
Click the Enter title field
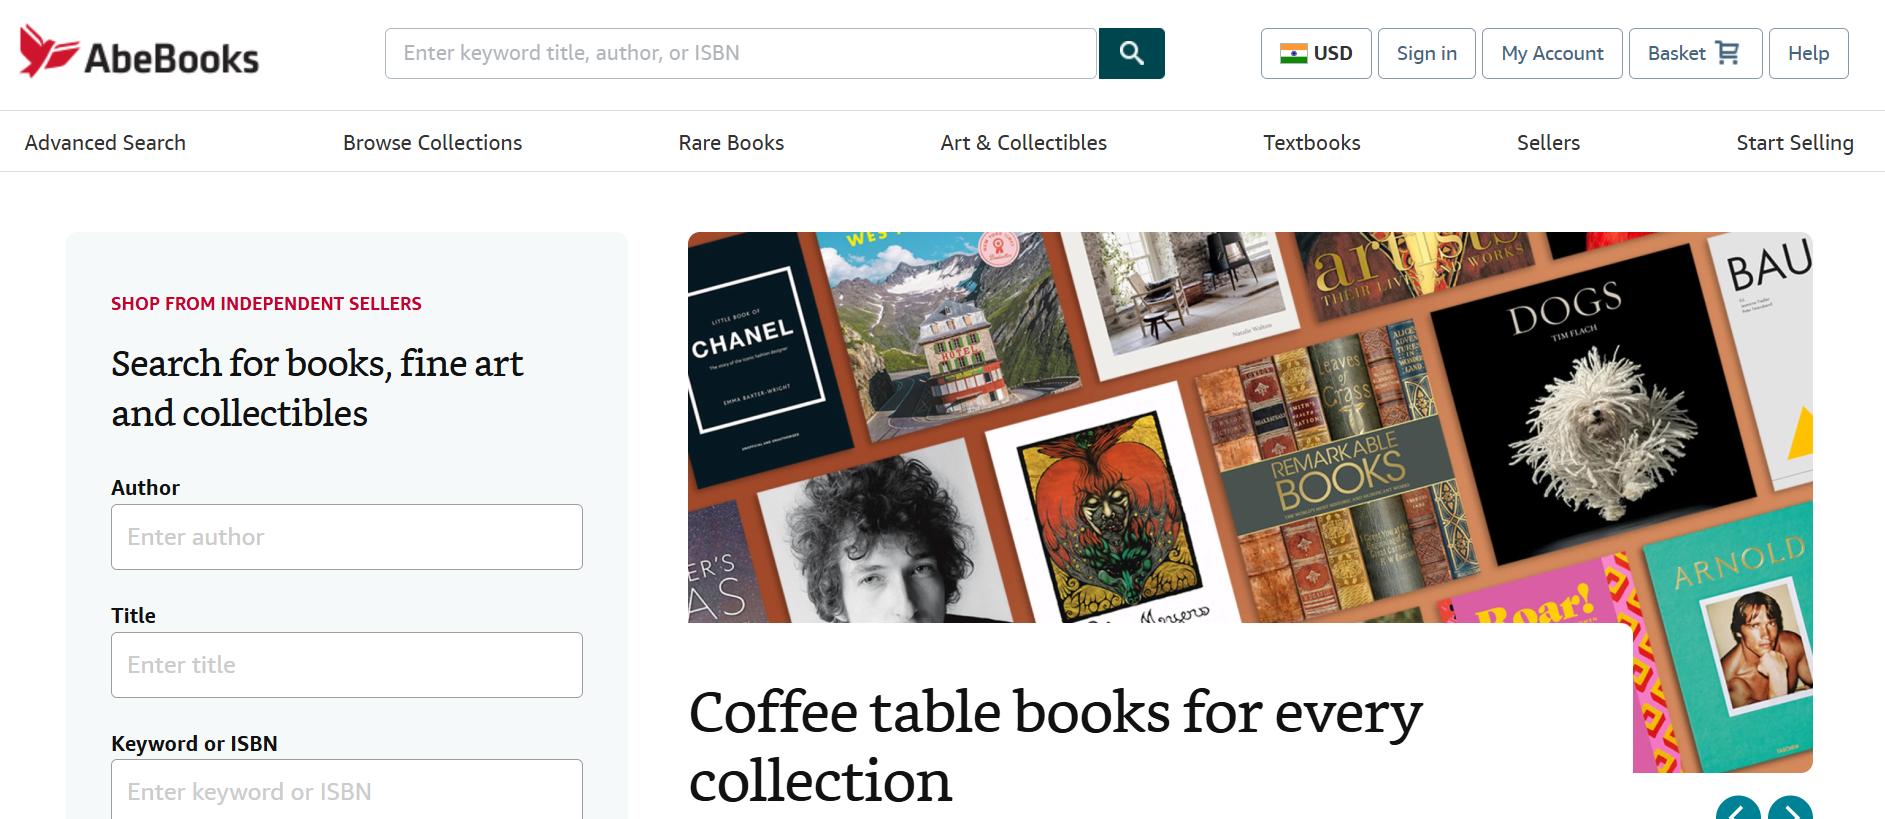(x=347, y=665)
